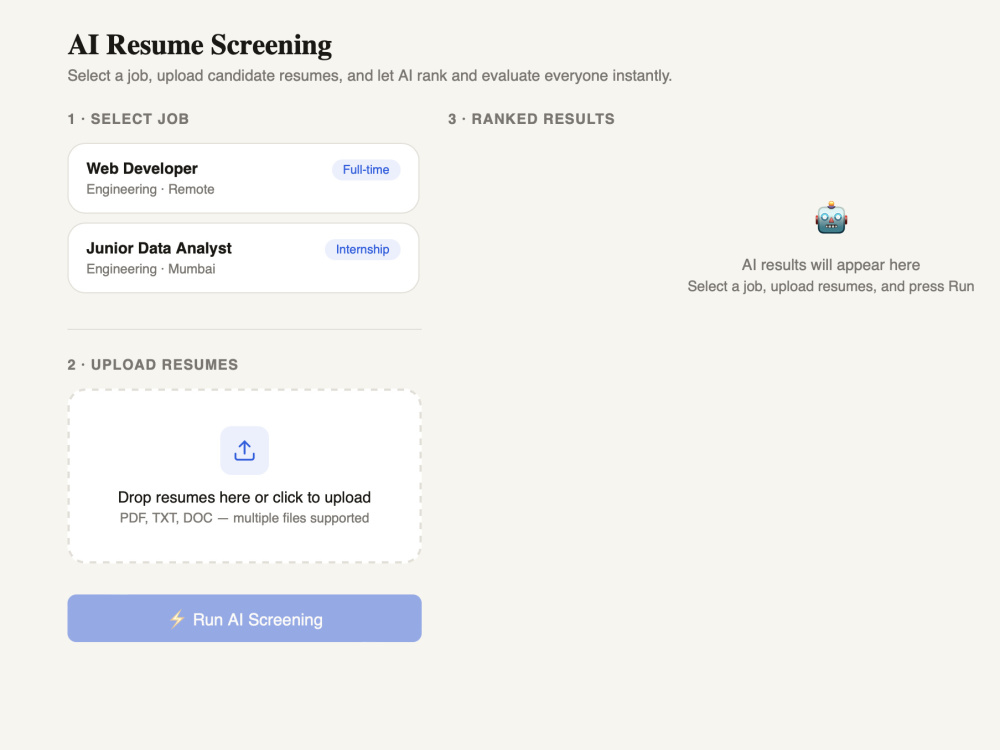Open the resume drop zone to upload
Image resolution: width=1000 pixels, height=750 pixels.
(244, 476)
